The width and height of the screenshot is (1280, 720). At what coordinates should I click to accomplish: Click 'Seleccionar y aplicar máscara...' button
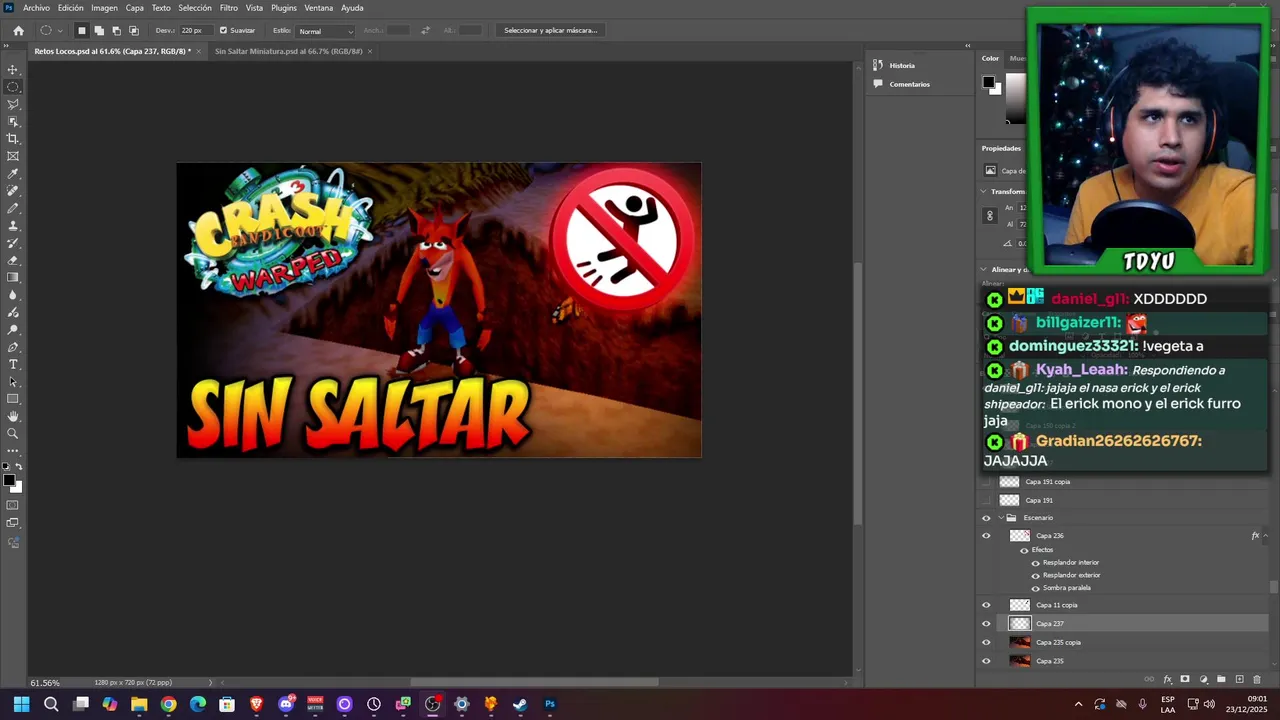[551, 31]
